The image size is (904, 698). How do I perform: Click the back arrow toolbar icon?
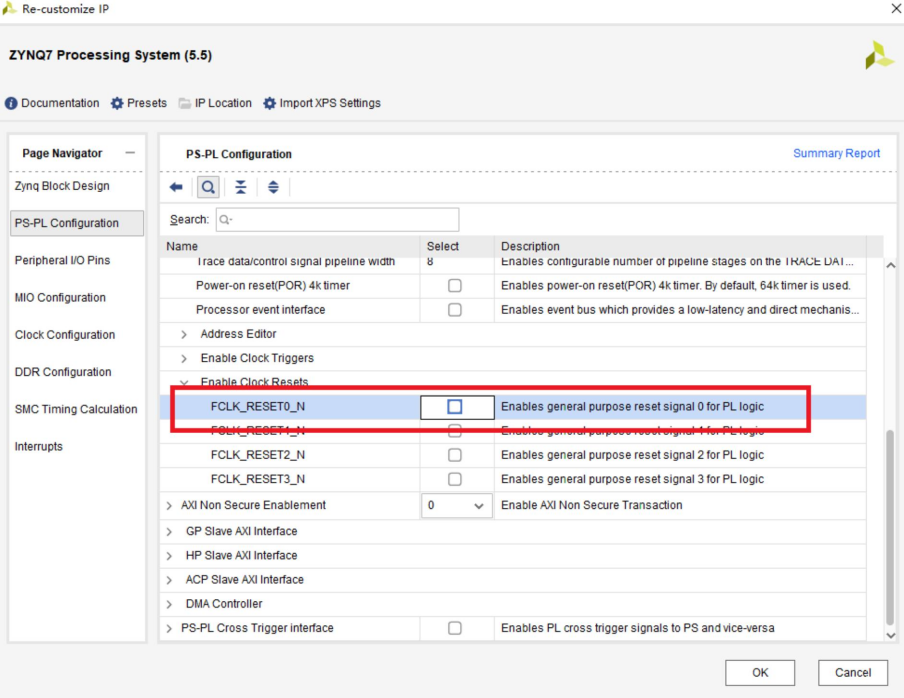176,187
